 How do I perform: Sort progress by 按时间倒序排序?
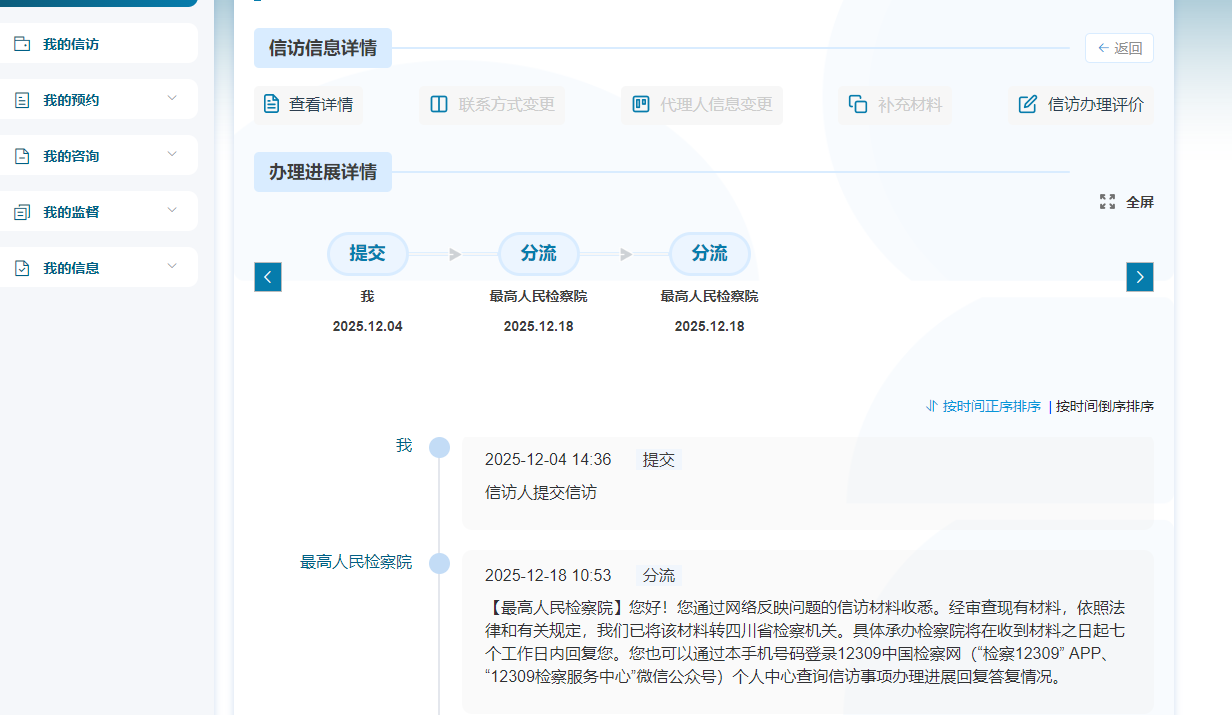[x=1104, y=406]
